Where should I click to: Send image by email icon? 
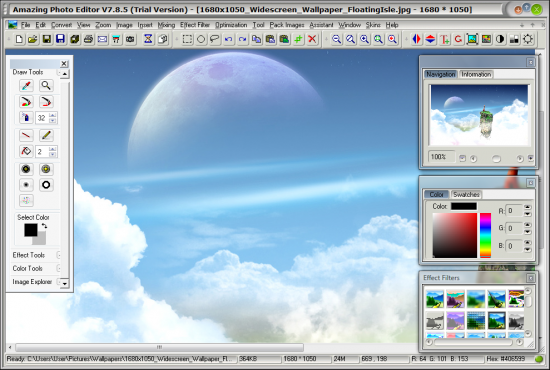click(102, 39)
